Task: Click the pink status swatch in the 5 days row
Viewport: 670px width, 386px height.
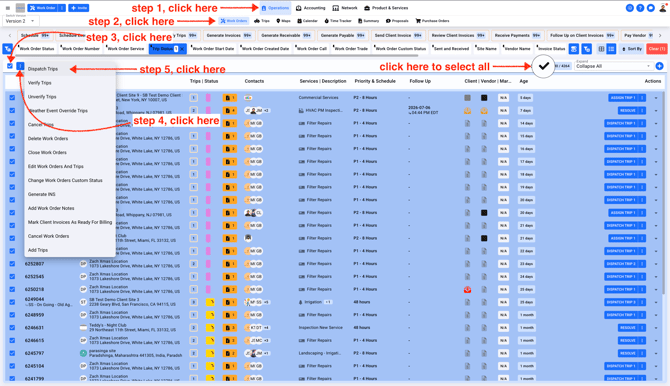Action: click(208, 98)
